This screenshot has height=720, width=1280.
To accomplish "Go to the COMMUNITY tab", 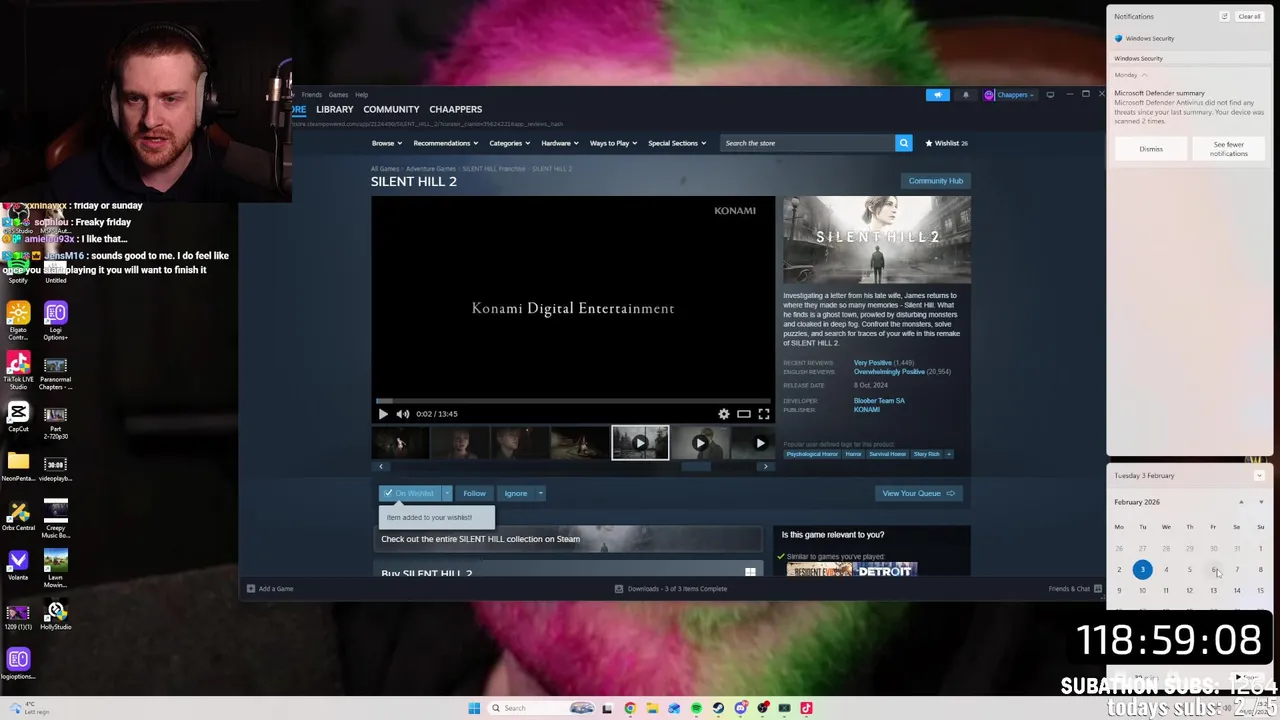I will click(391, 109).
